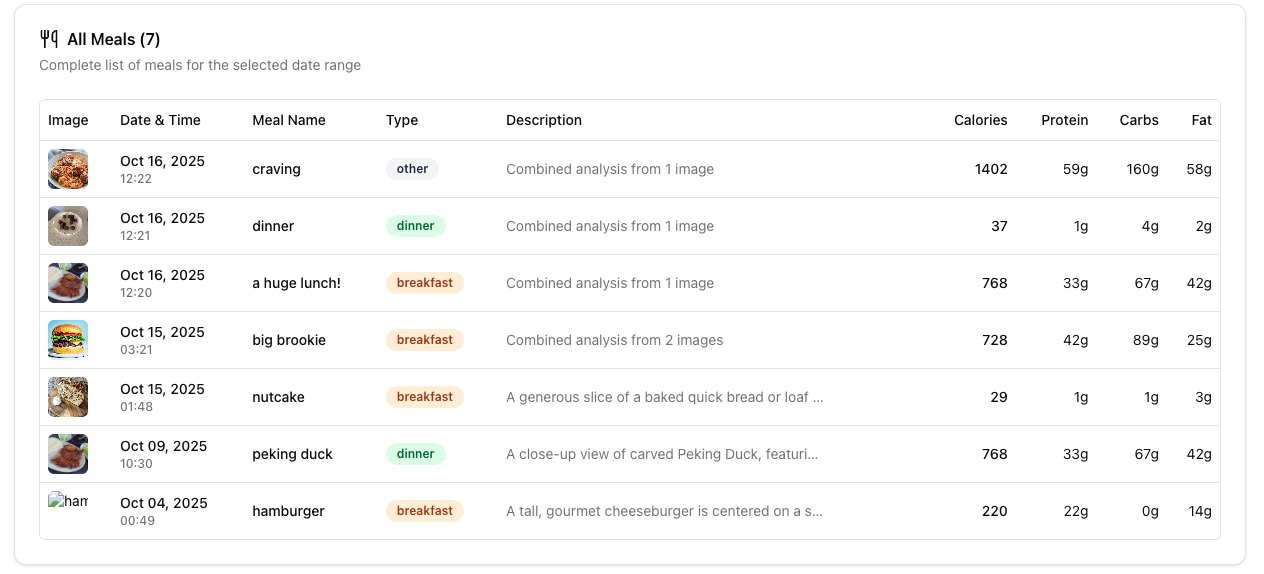This screenshot has width=1264, height=574.
Task: Open the craving meal thumbnail image
Action: coord(68,169)
